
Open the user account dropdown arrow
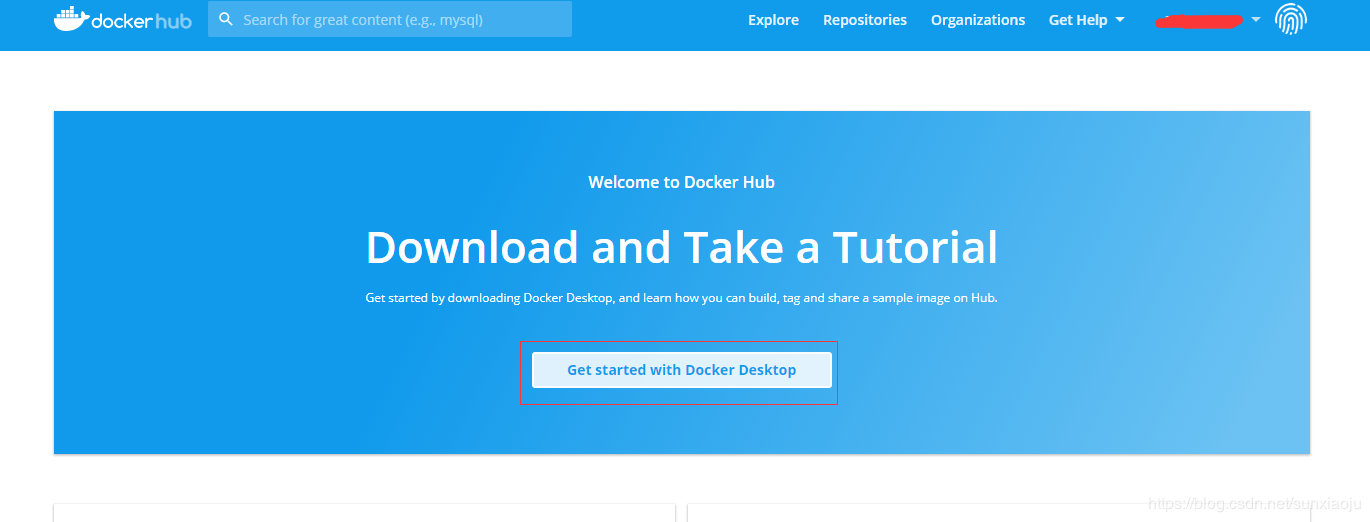click(x=1256, y=20)
